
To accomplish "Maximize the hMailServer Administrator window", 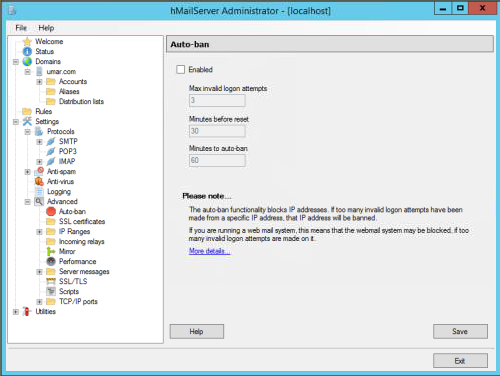I will tap(460, 8).
